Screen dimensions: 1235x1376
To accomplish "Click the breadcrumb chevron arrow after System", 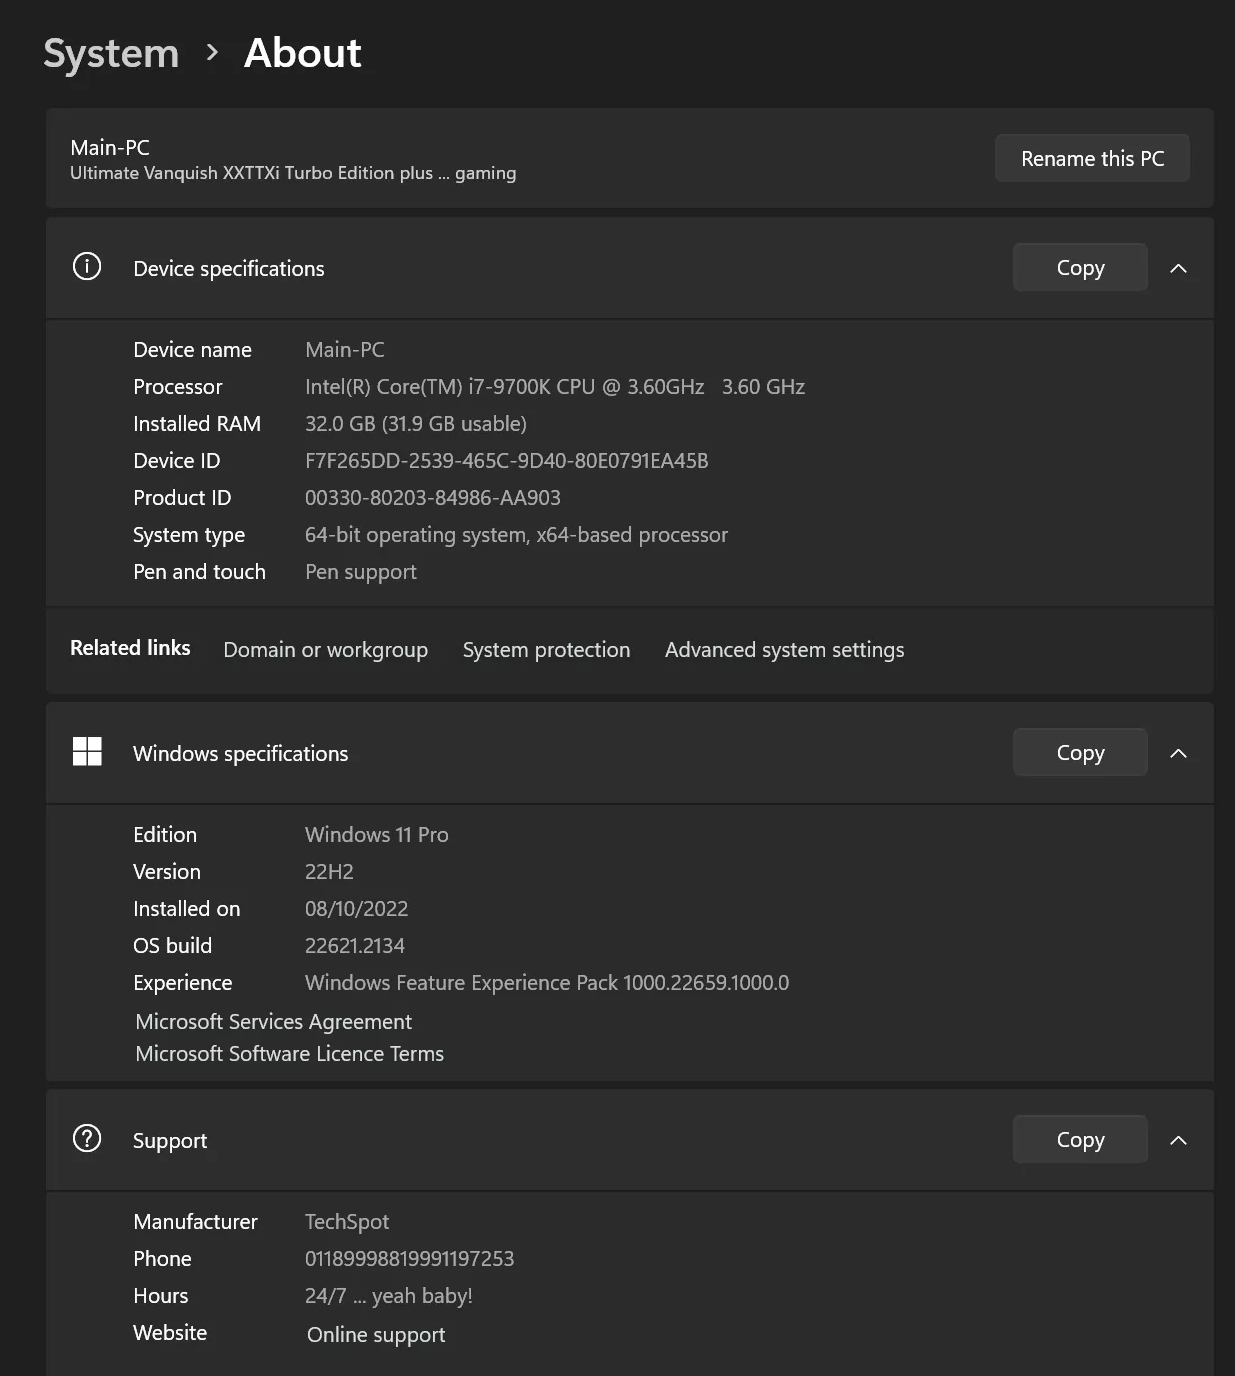I will point(212,53).
